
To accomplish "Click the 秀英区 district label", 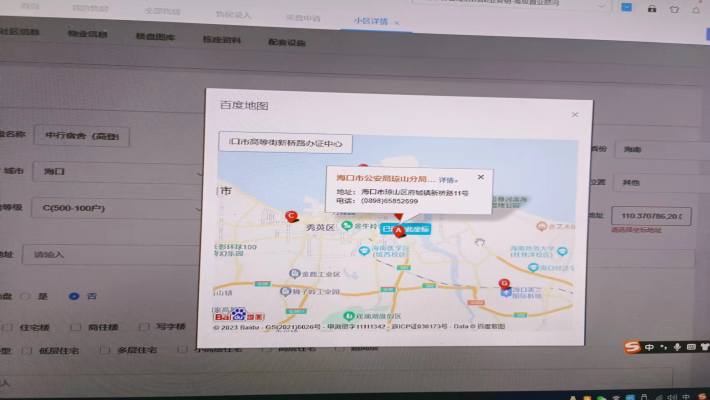I will 320,227.
